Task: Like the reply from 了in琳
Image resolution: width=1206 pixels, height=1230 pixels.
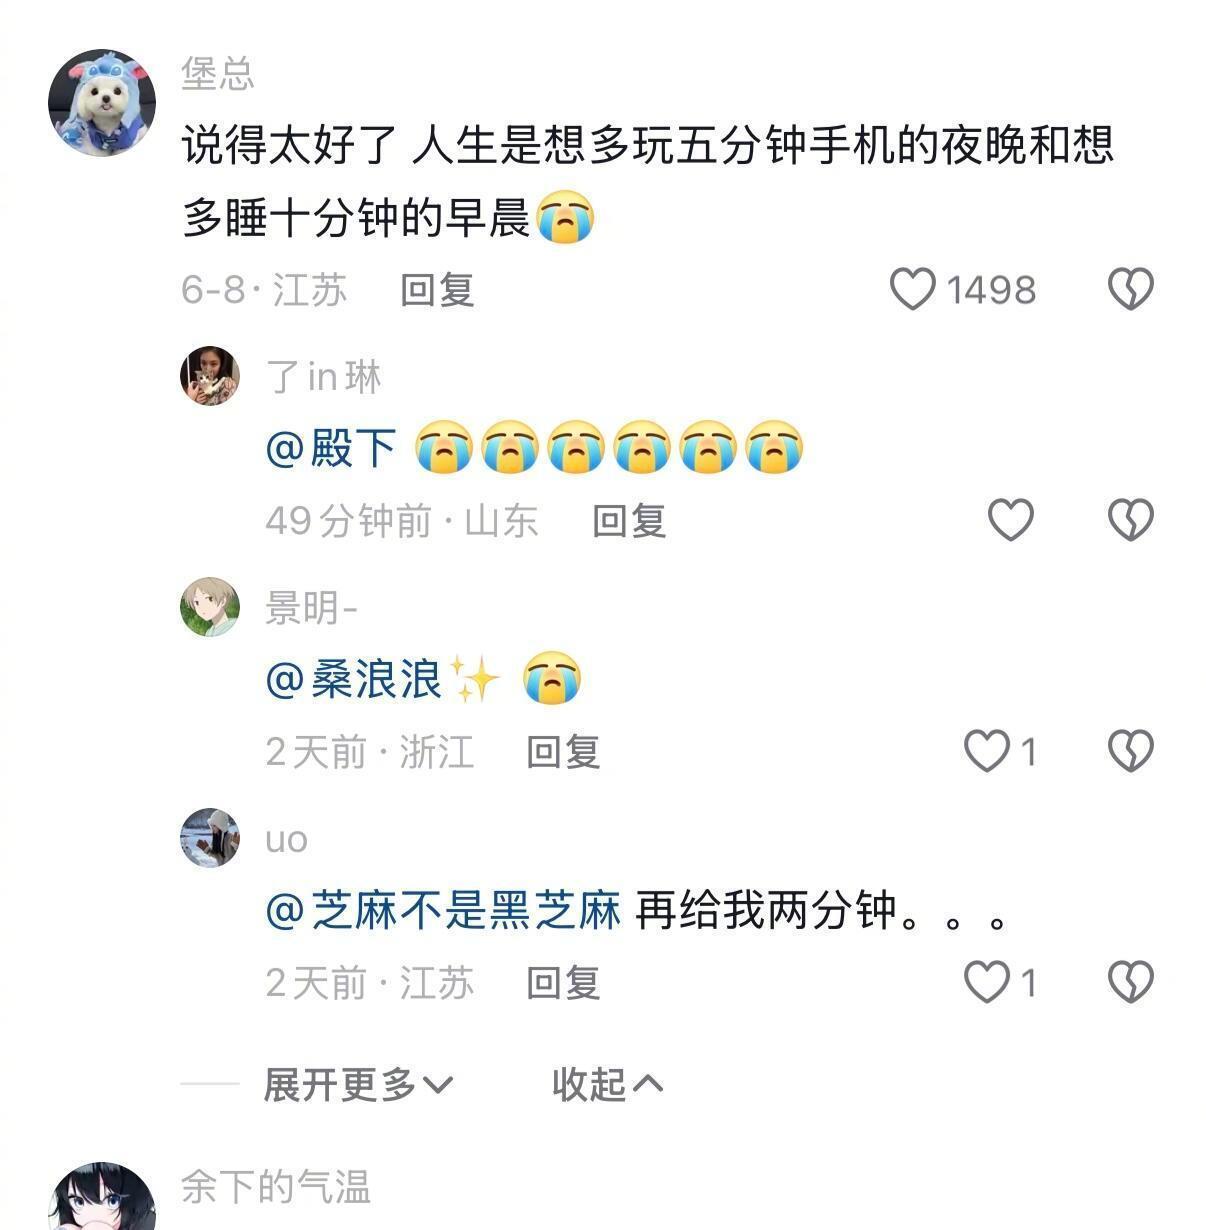Action: pyautogui.click(x=1010, y=520)
